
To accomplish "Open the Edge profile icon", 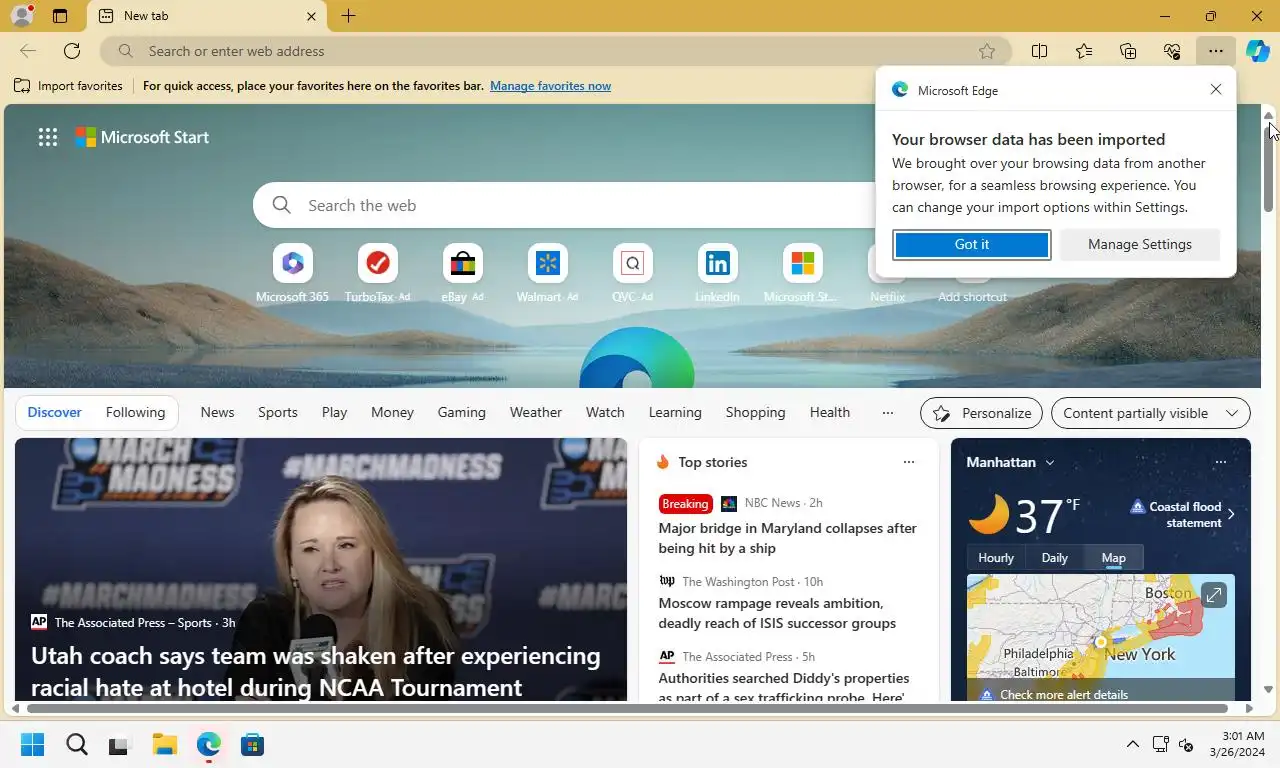I will click(x=21, y=16).
